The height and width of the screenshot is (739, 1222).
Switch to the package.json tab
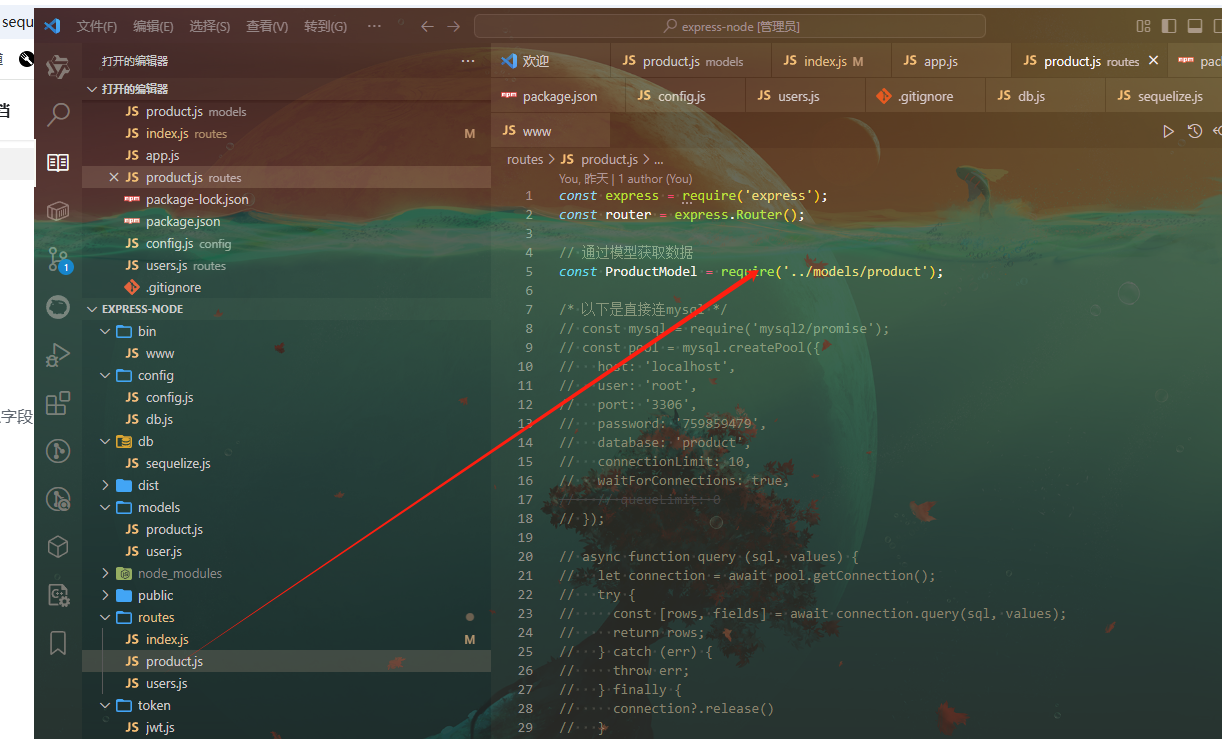click(559, 96)
